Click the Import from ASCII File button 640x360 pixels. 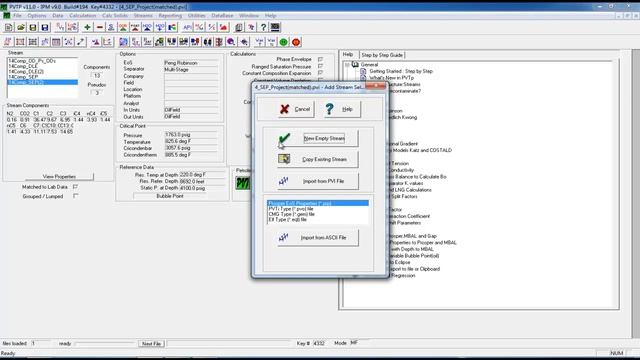318,238
